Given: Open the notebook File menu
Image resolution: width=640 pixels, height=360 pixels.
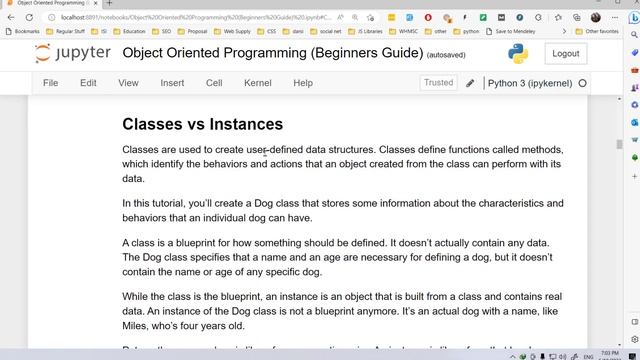Looking at the screenshot, I should [x=51, y=83].
